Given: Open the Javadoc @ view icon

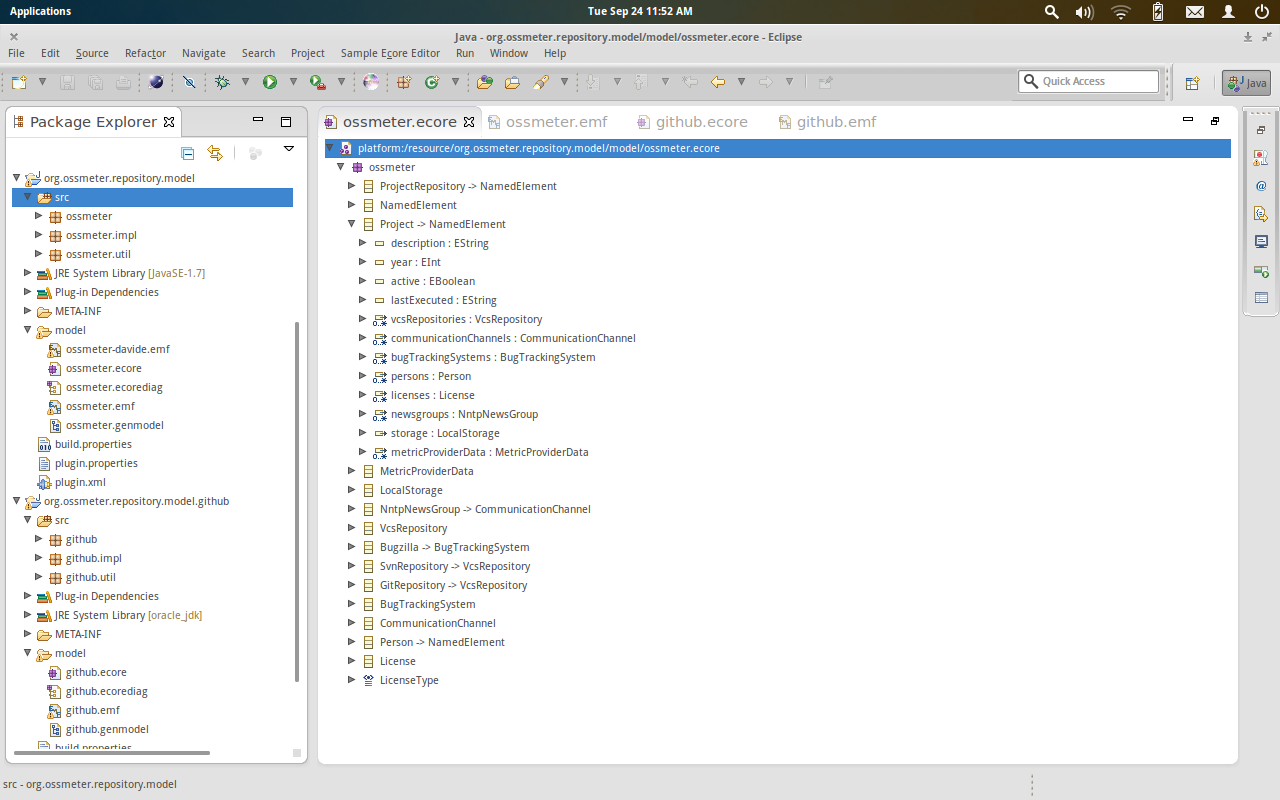Looking at the screenshot, I should (1261, 185).
